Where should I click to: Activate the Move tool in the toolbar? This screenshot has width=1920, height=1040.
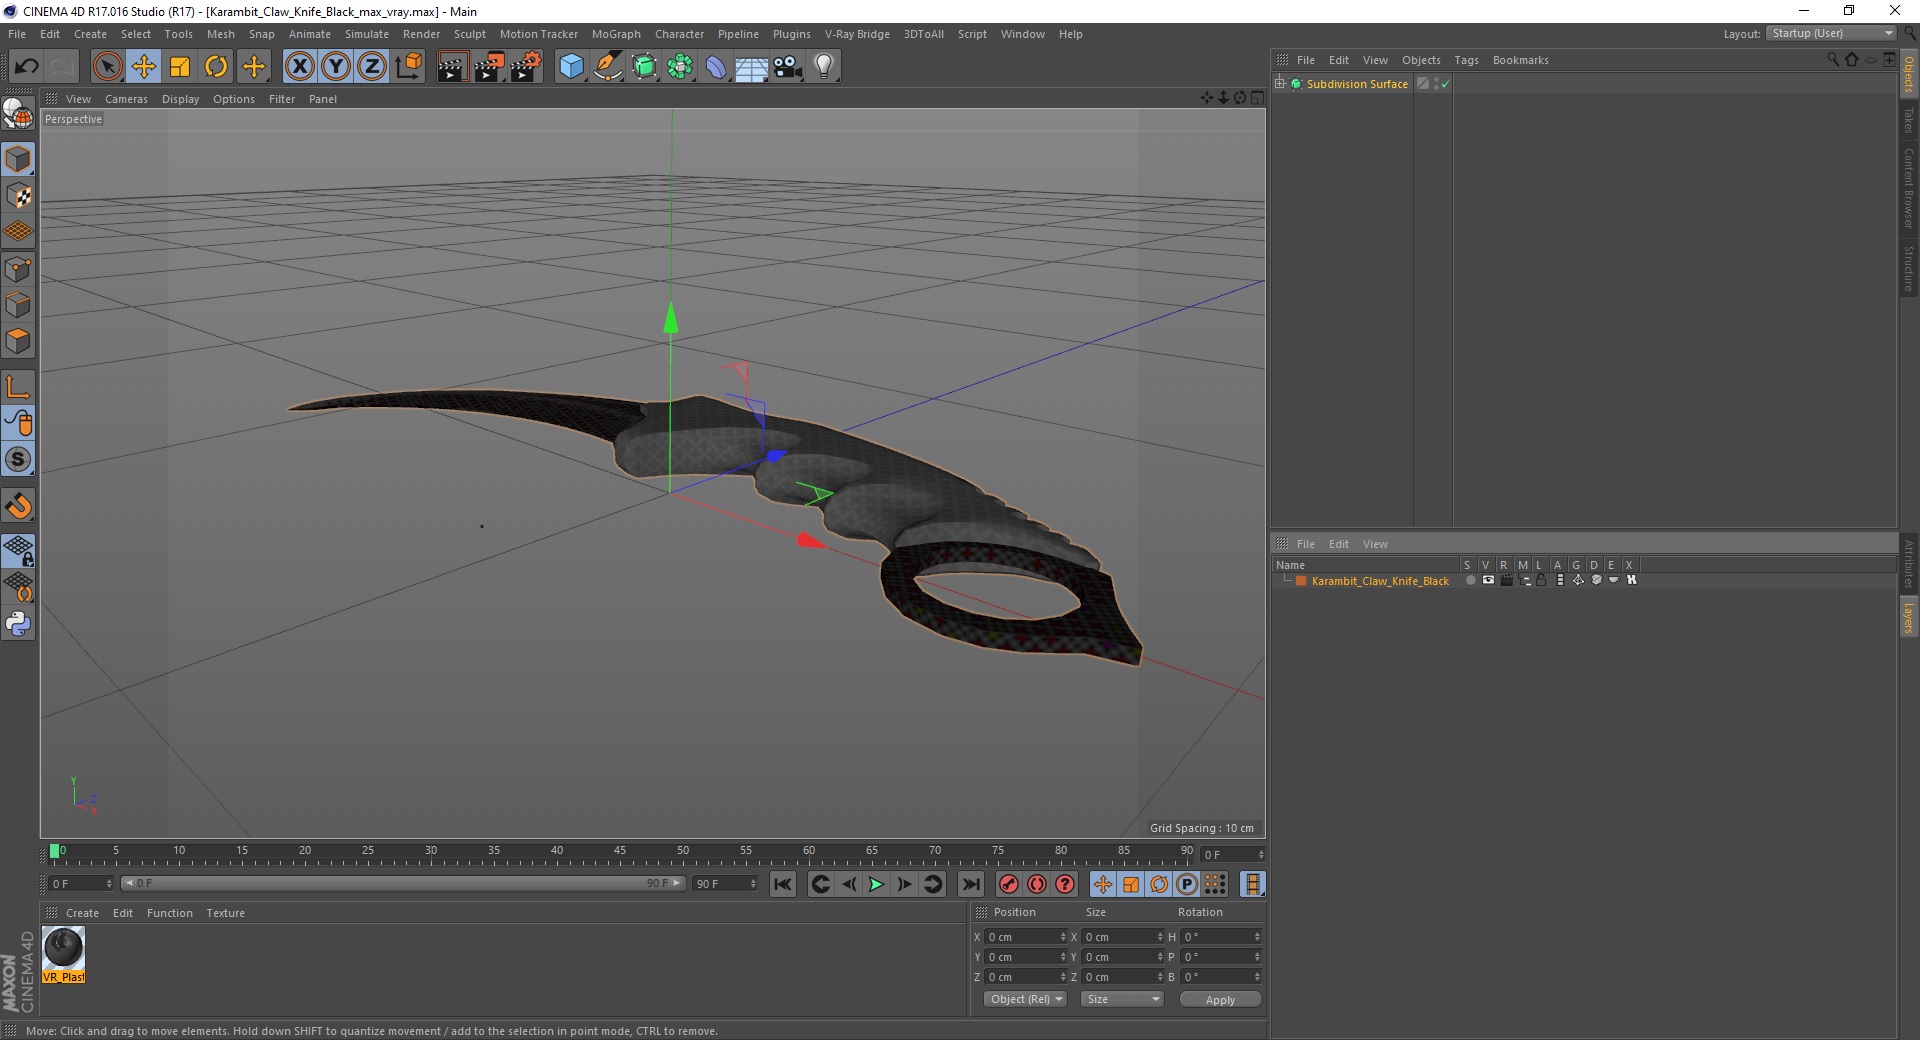pos(144,67)
